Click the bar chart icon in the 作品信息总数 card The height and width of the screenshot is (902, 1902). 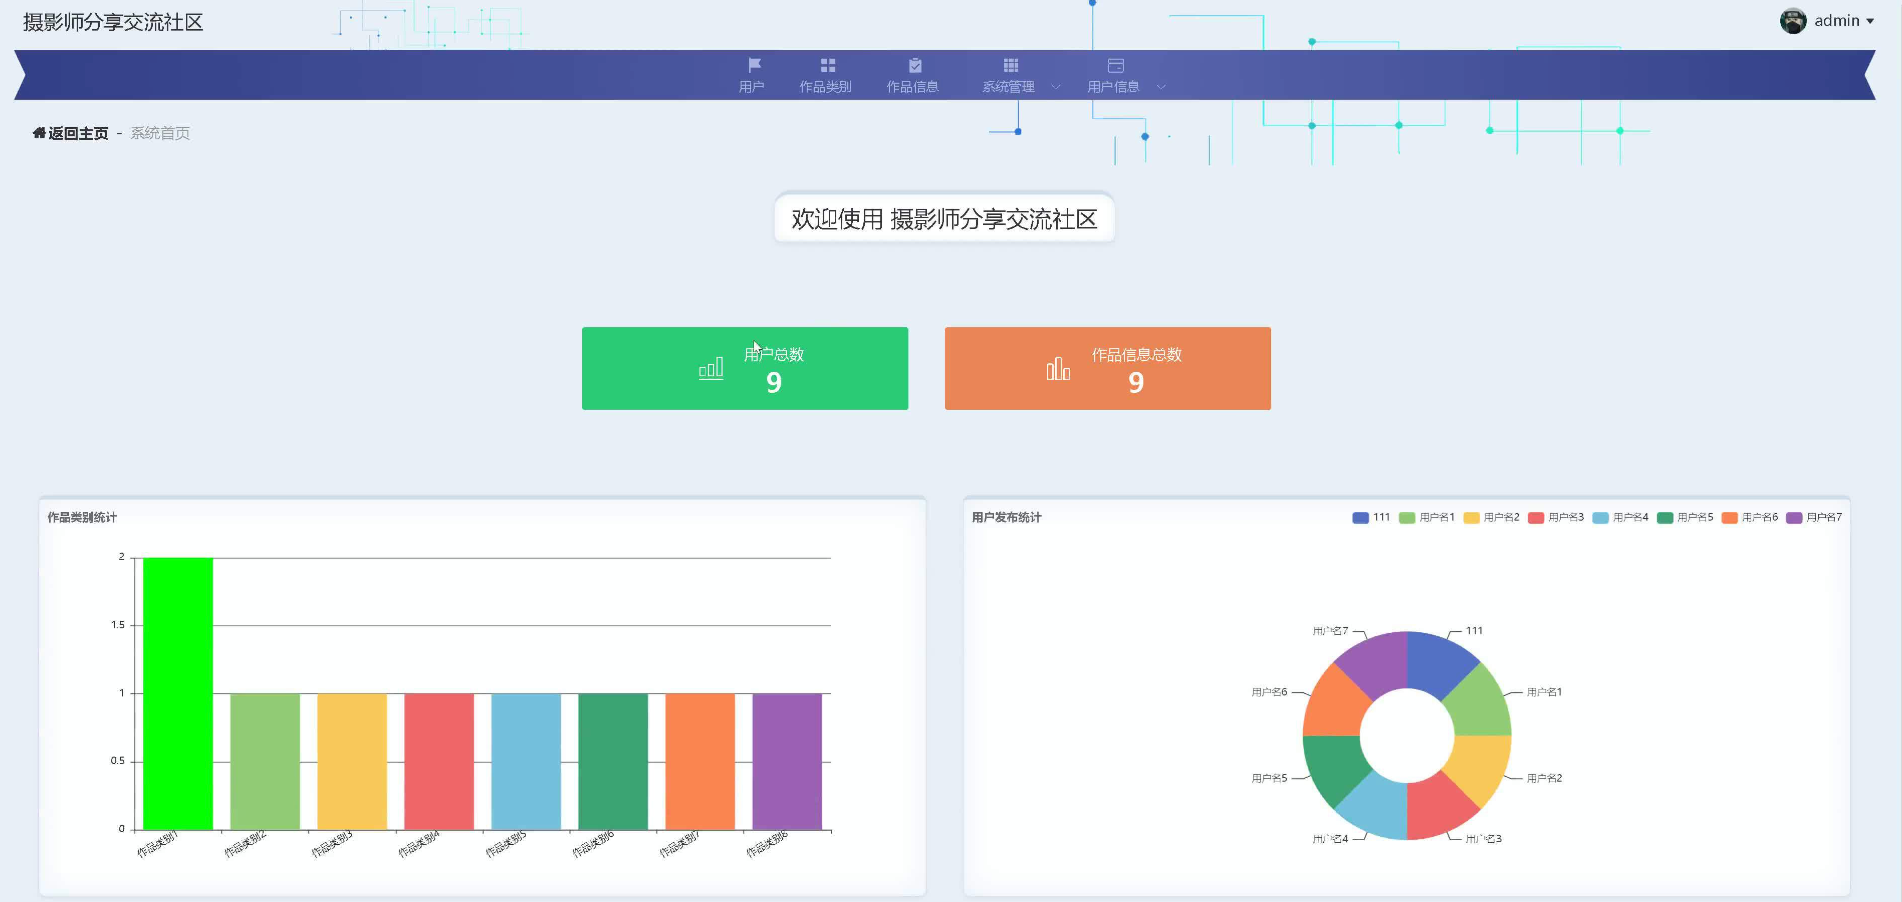[x=1058, y=368]
